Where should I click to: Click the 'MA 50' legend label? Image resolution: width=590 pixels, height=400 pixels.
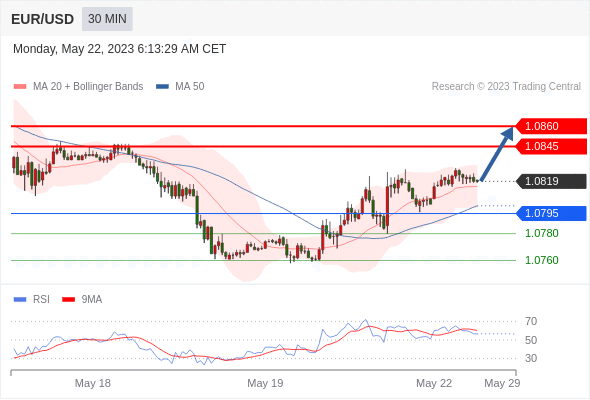pyautogui.click(x=190, y=87)
